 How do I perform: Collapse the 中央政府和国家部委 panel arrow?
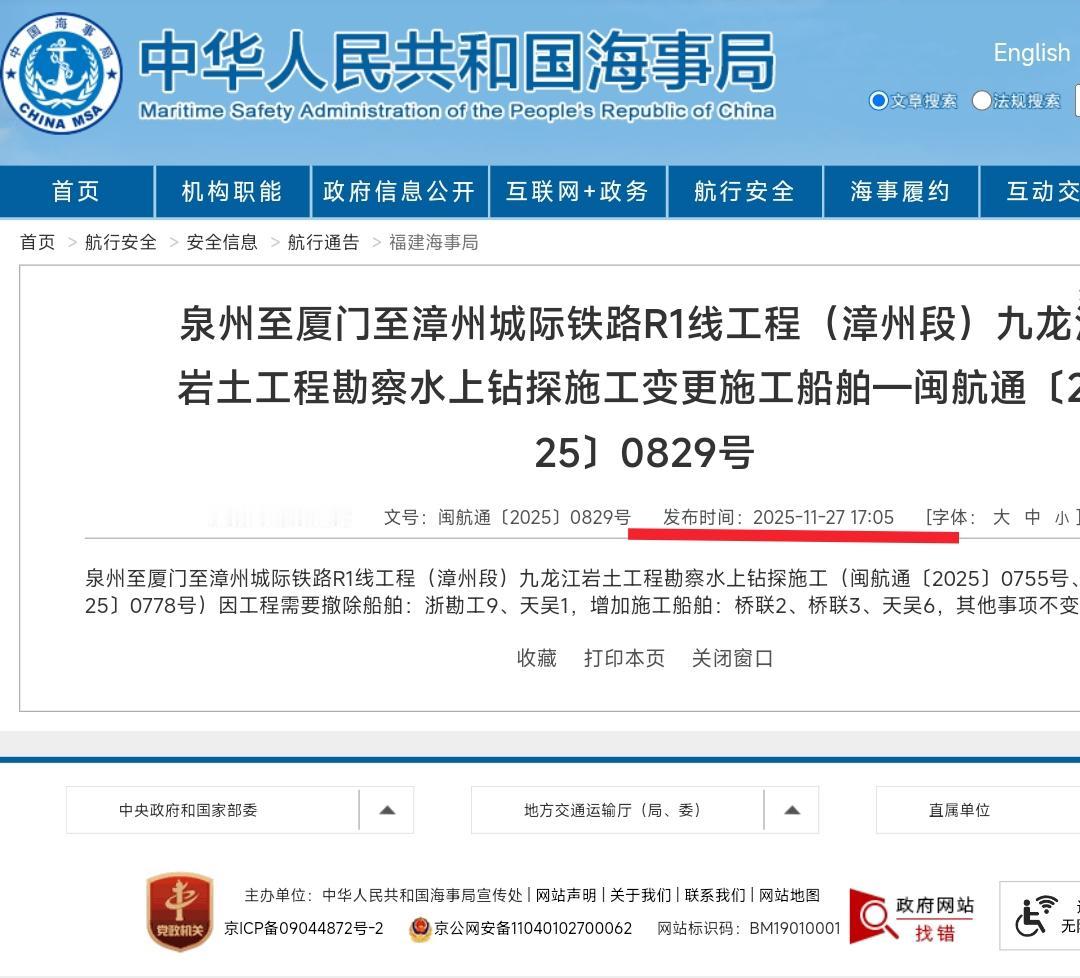click(x=389, y=810)
